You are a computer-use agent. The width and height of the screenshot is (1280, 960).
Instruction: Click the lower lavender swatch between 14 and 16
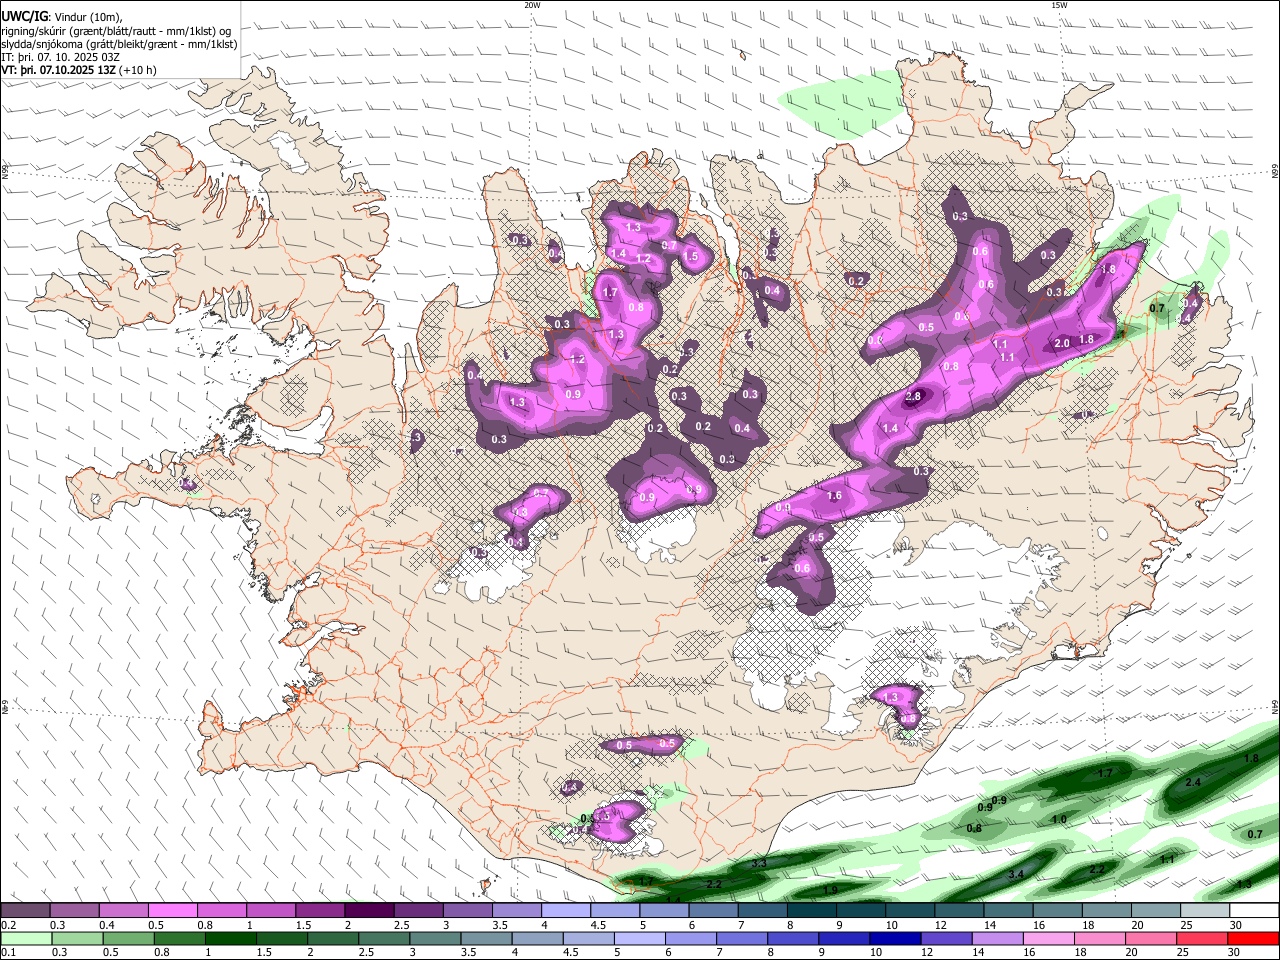(x=996, y=938)
